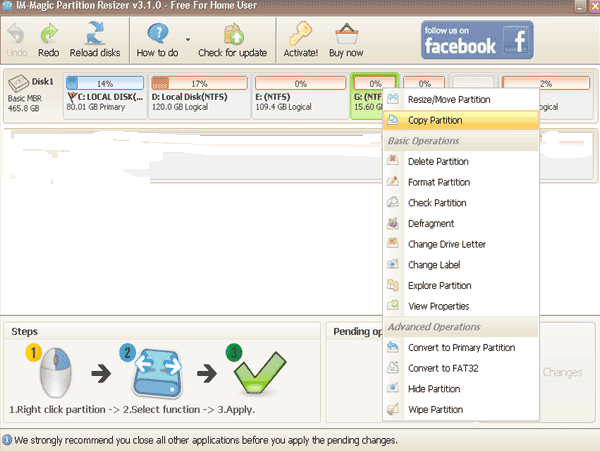Choose Wipe Partition menu entry

pyautogui.click(x=461, y=409)
